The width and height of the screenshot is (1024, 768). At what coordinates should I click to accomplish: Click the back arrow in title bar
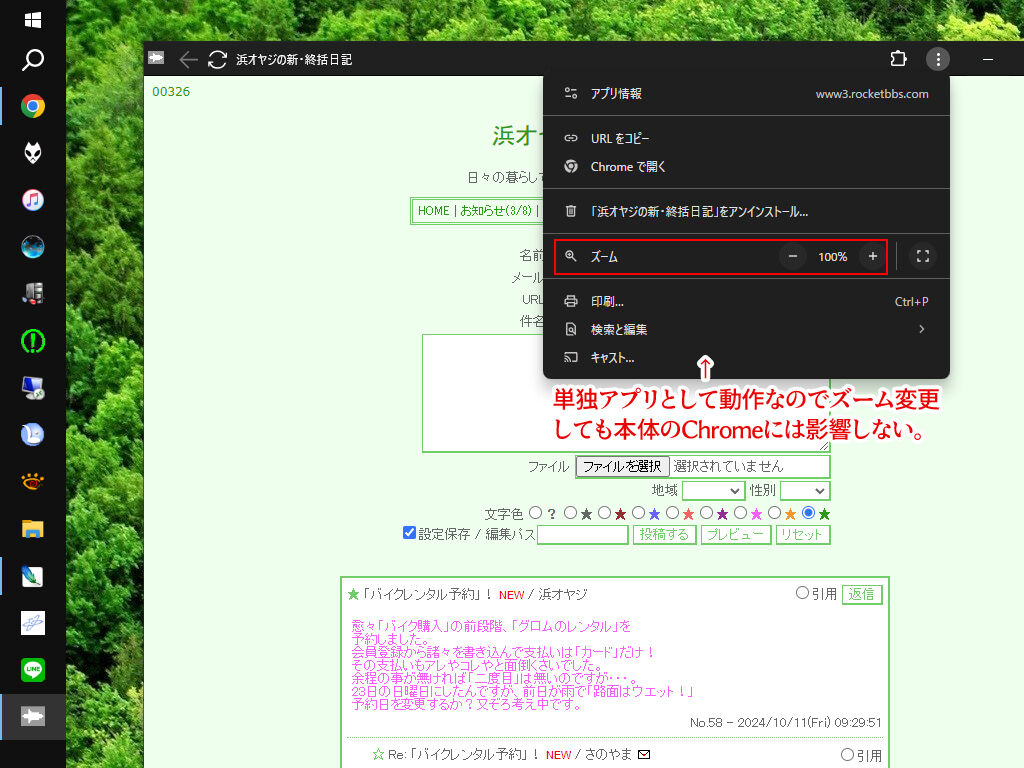[x=188, y=60]
